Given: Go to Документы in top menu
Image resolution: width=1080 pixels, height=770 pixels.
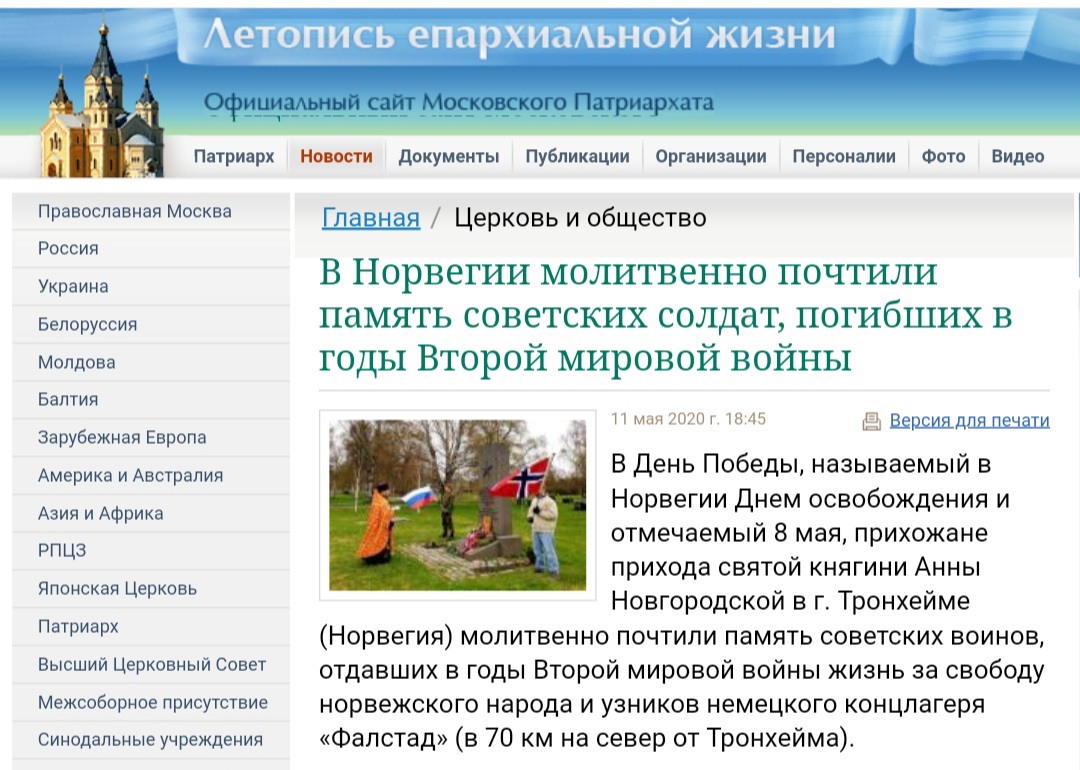Looking at the screenshot, I should tap(448, 156).
